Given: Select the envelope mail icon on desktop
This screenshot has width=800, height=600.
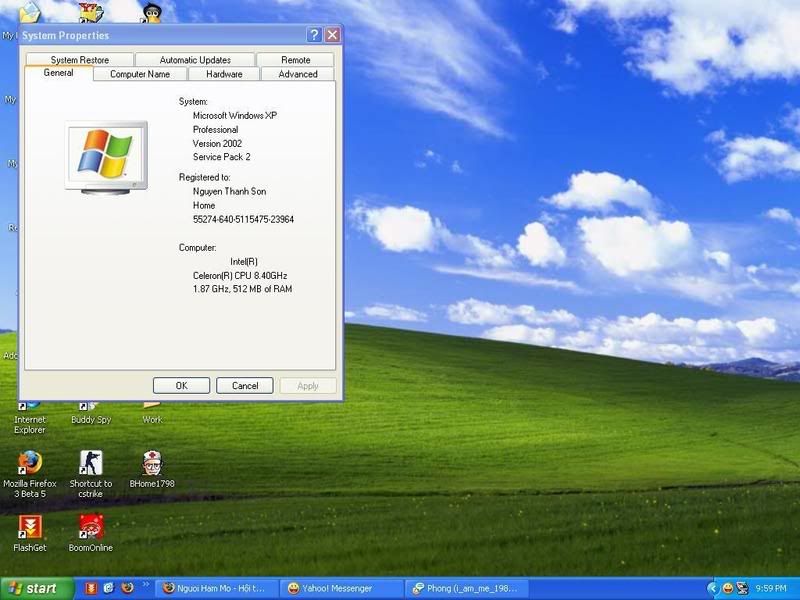Looking at the screenshot, I should pos(30,12).
